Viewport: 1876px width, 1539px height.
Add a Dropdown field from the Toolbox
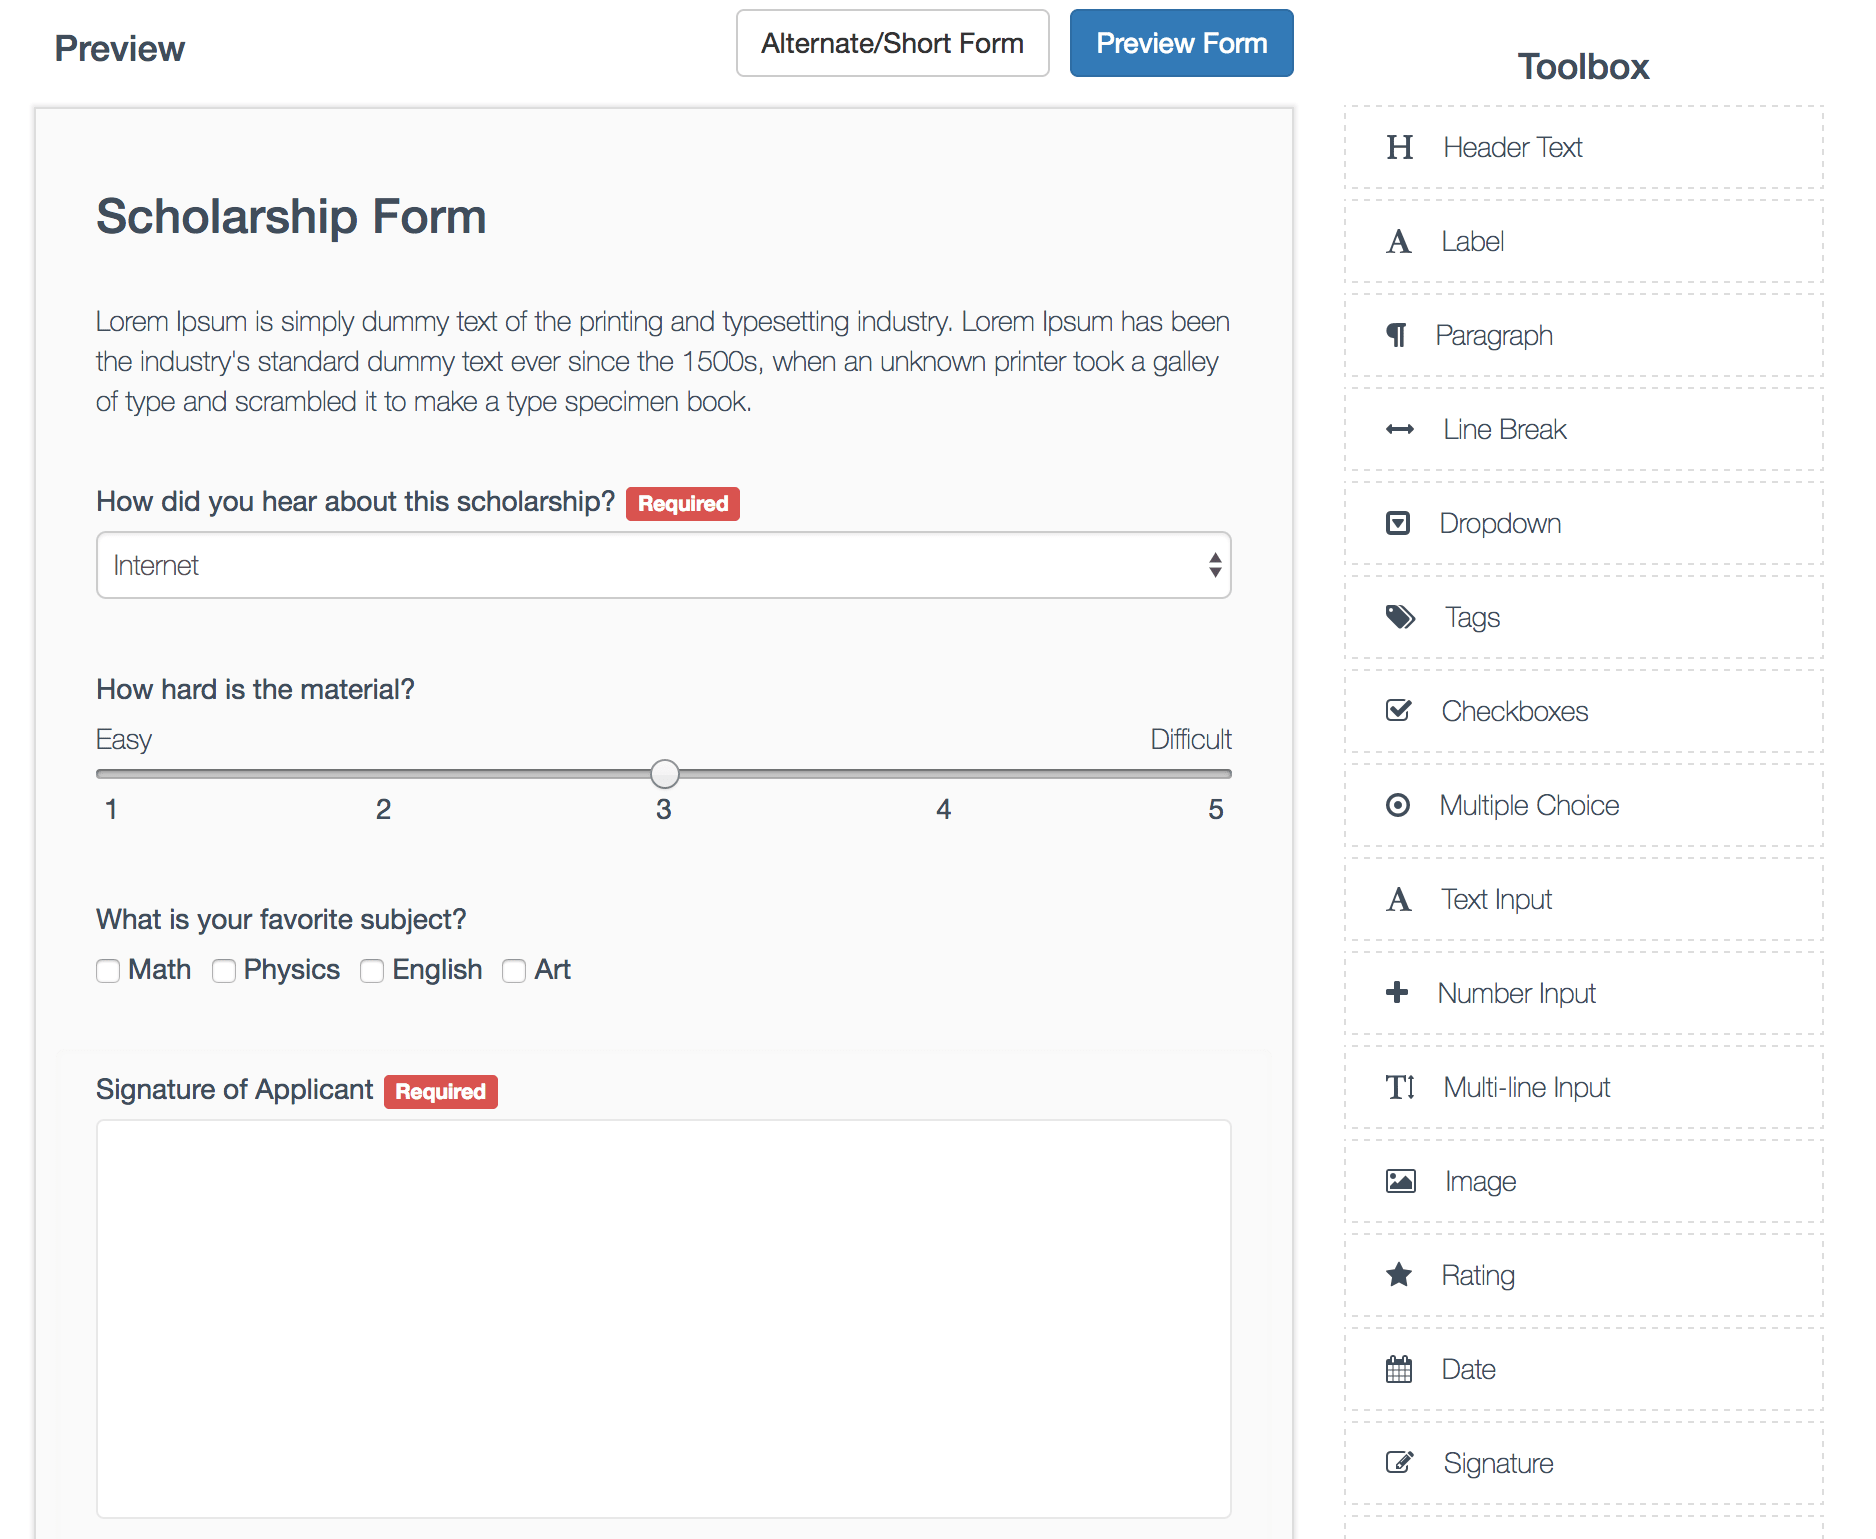(1400, 523)
